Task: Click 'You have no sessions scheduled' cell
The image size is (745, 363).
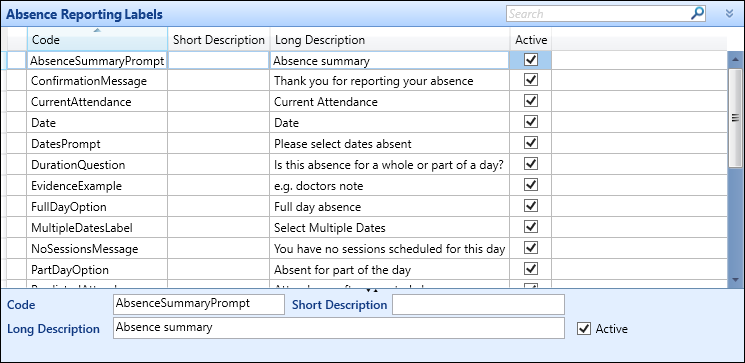Action: pos(390,248)
